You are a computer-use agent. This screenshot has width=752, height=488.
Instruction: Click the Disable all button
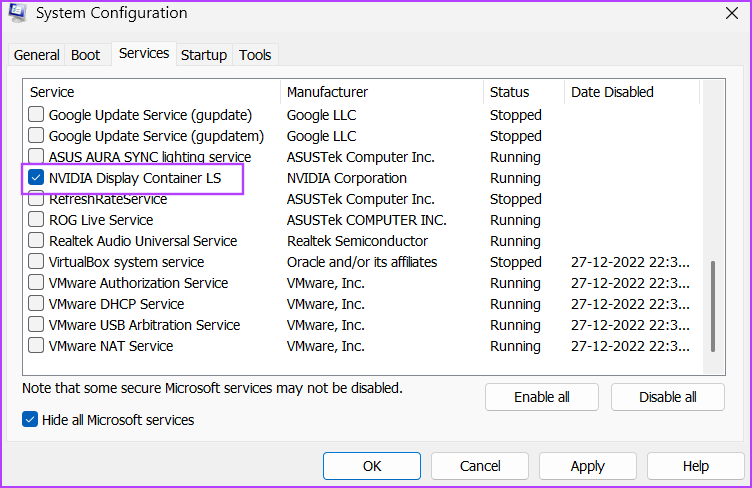pyautogui.click(x=668, y=397)
